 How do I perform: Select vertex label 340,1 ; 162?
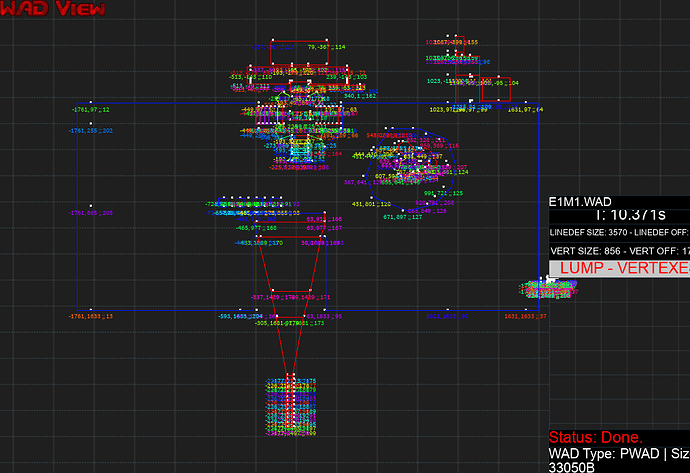click(360, 96)
